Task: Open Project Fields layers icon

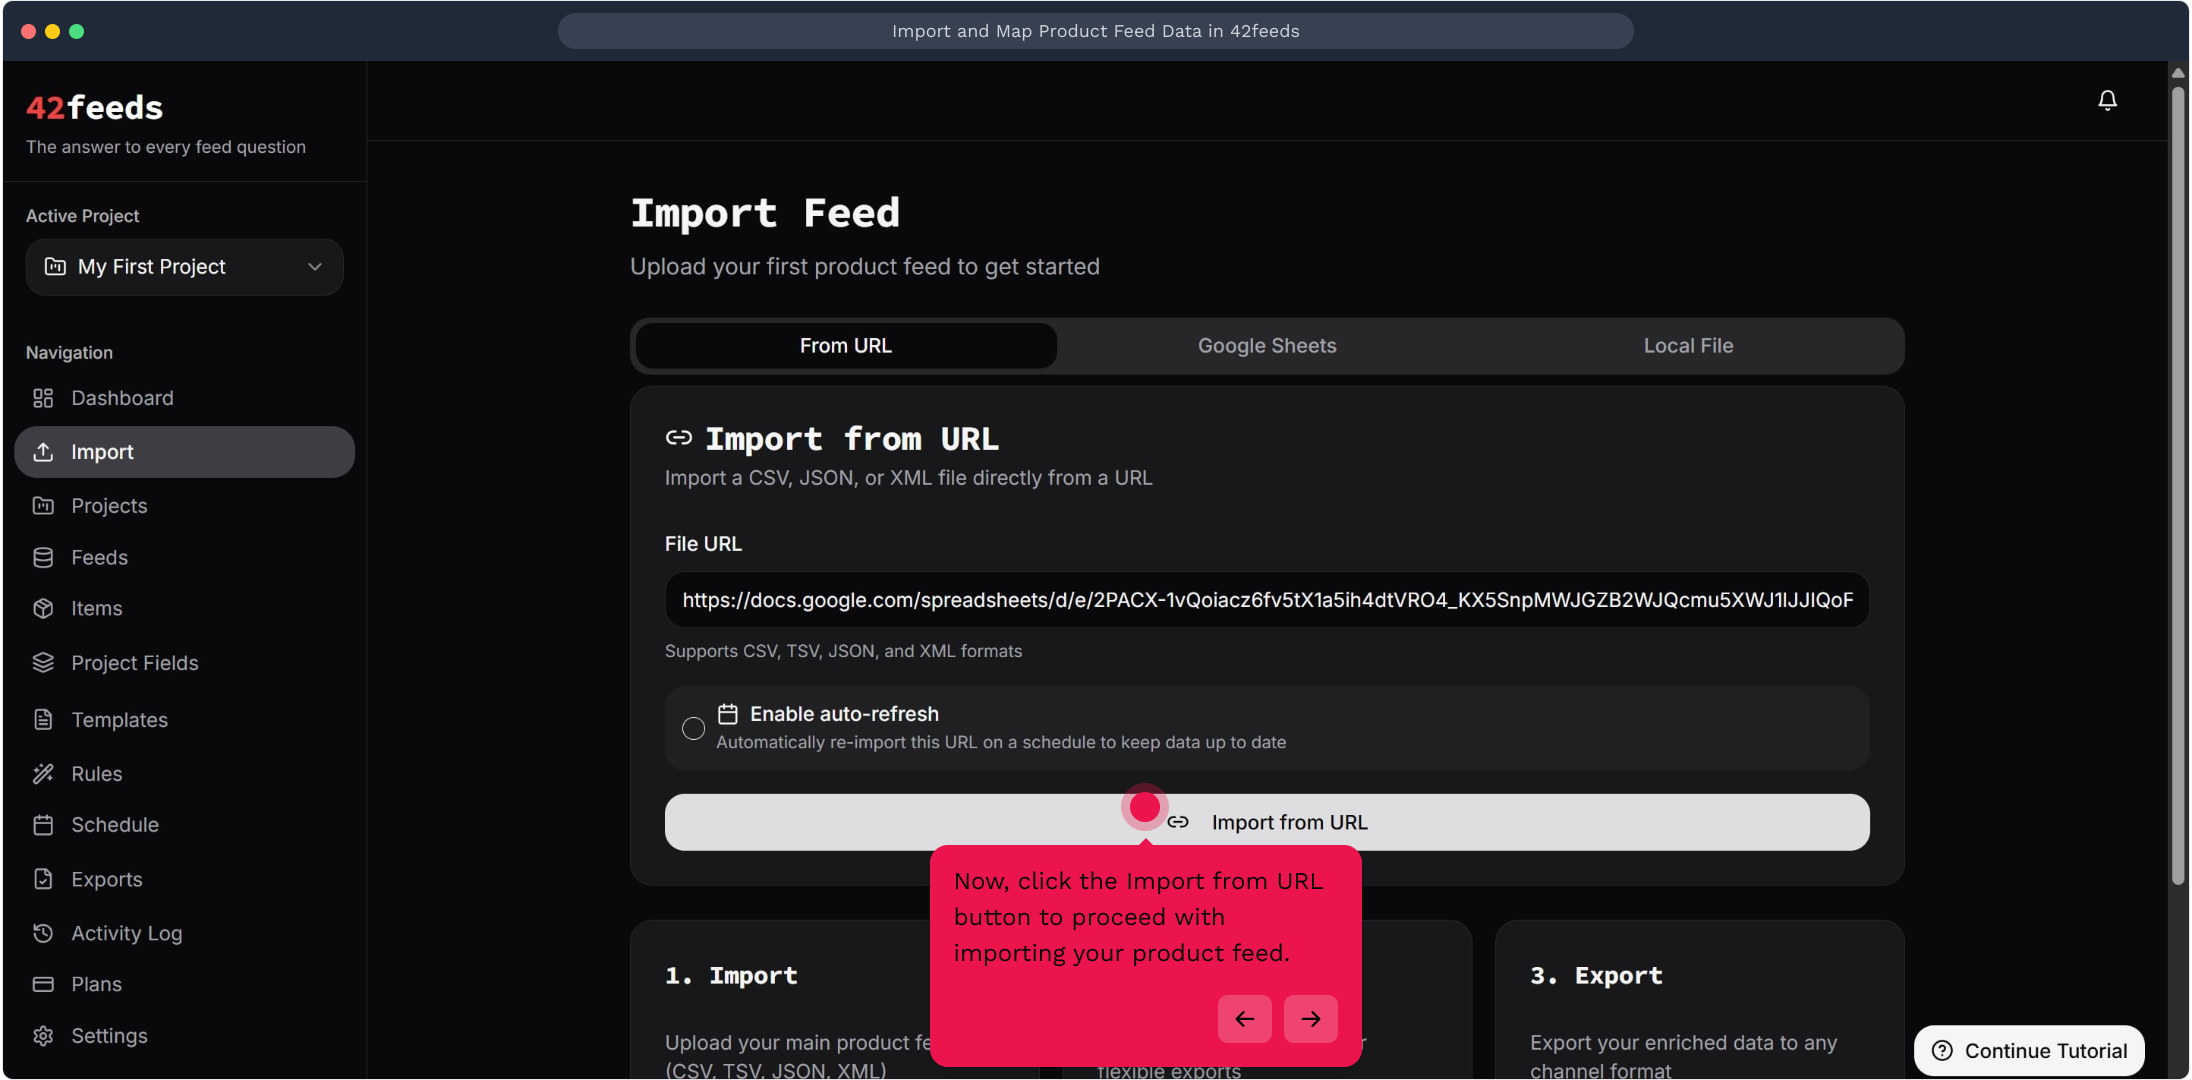Action: pos(43,662)
